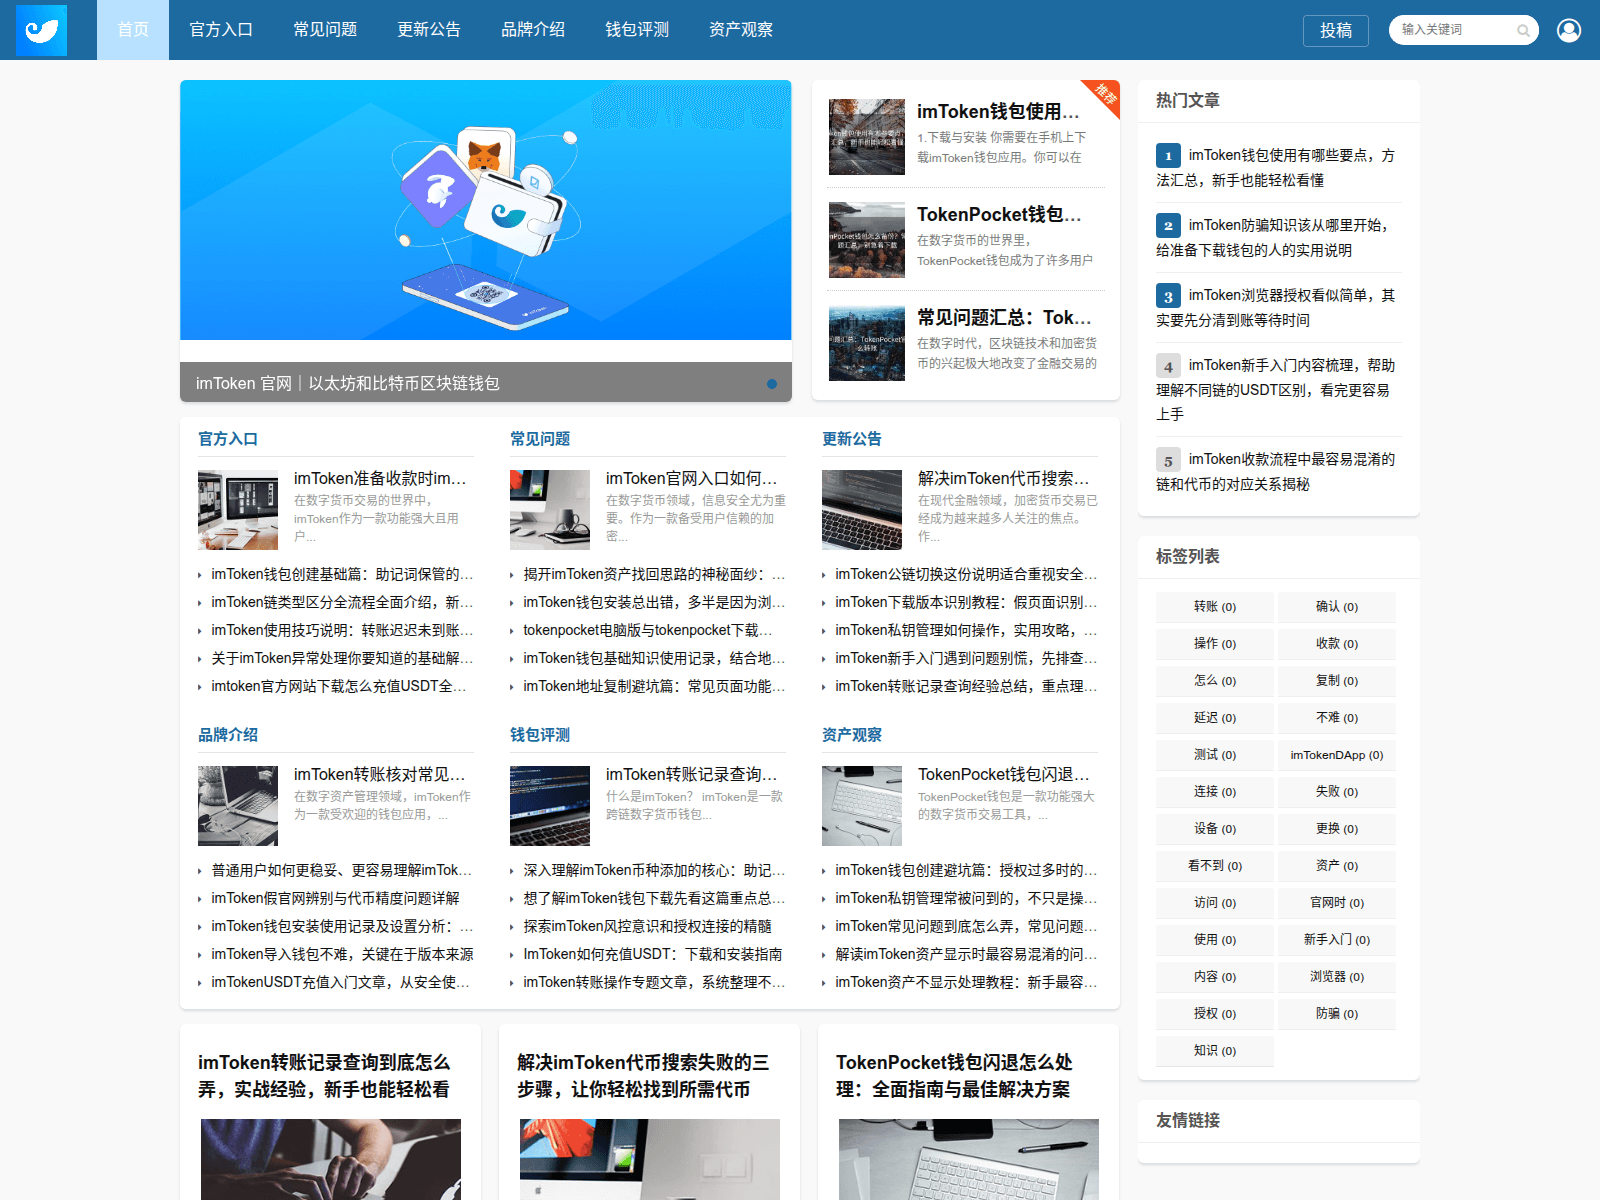
Task: Open 钱包评测 section heading
Action: 540,735
